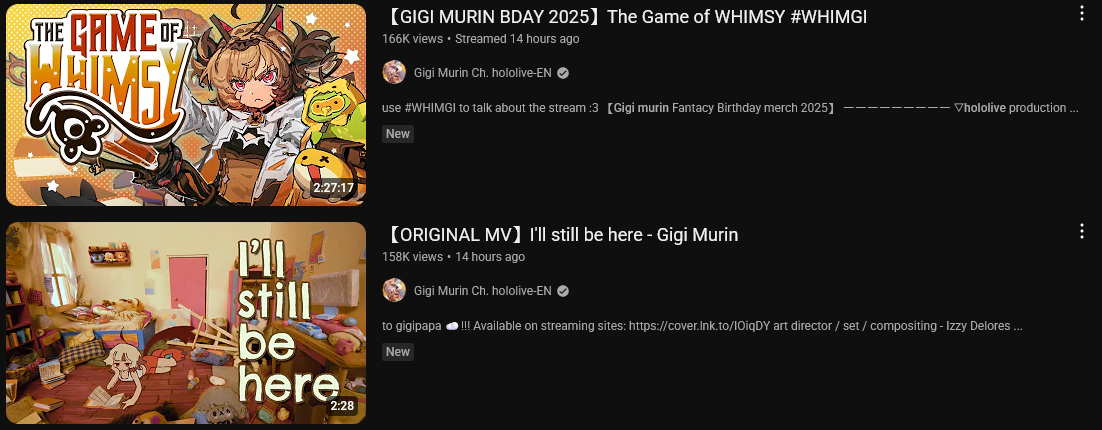The width and height of the screenshot is (1102, 430).
Task: Open the three-dot menu for Game of WHIMSY video
Action: tap(1082, 13)
